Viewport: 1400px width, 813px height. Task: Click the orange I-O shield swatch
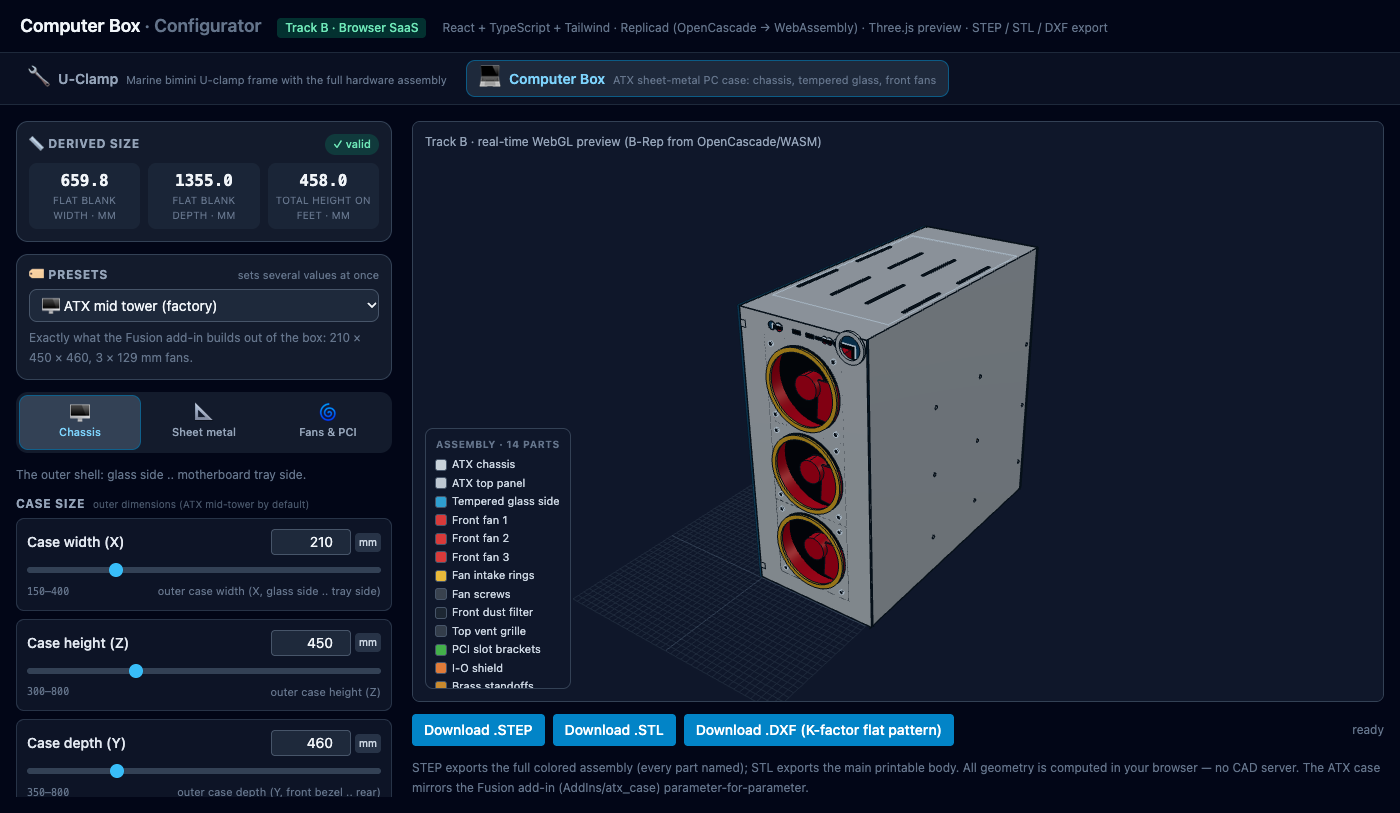pos(441,668)
